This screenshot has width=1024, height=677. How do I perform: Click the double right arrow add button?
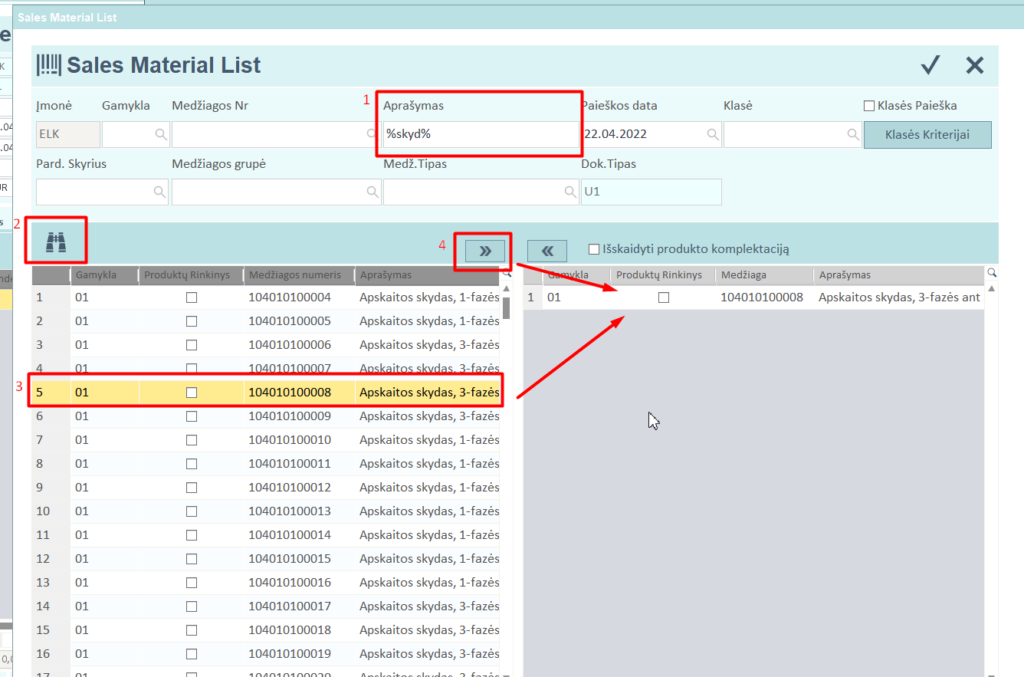[x=485, y=251]
